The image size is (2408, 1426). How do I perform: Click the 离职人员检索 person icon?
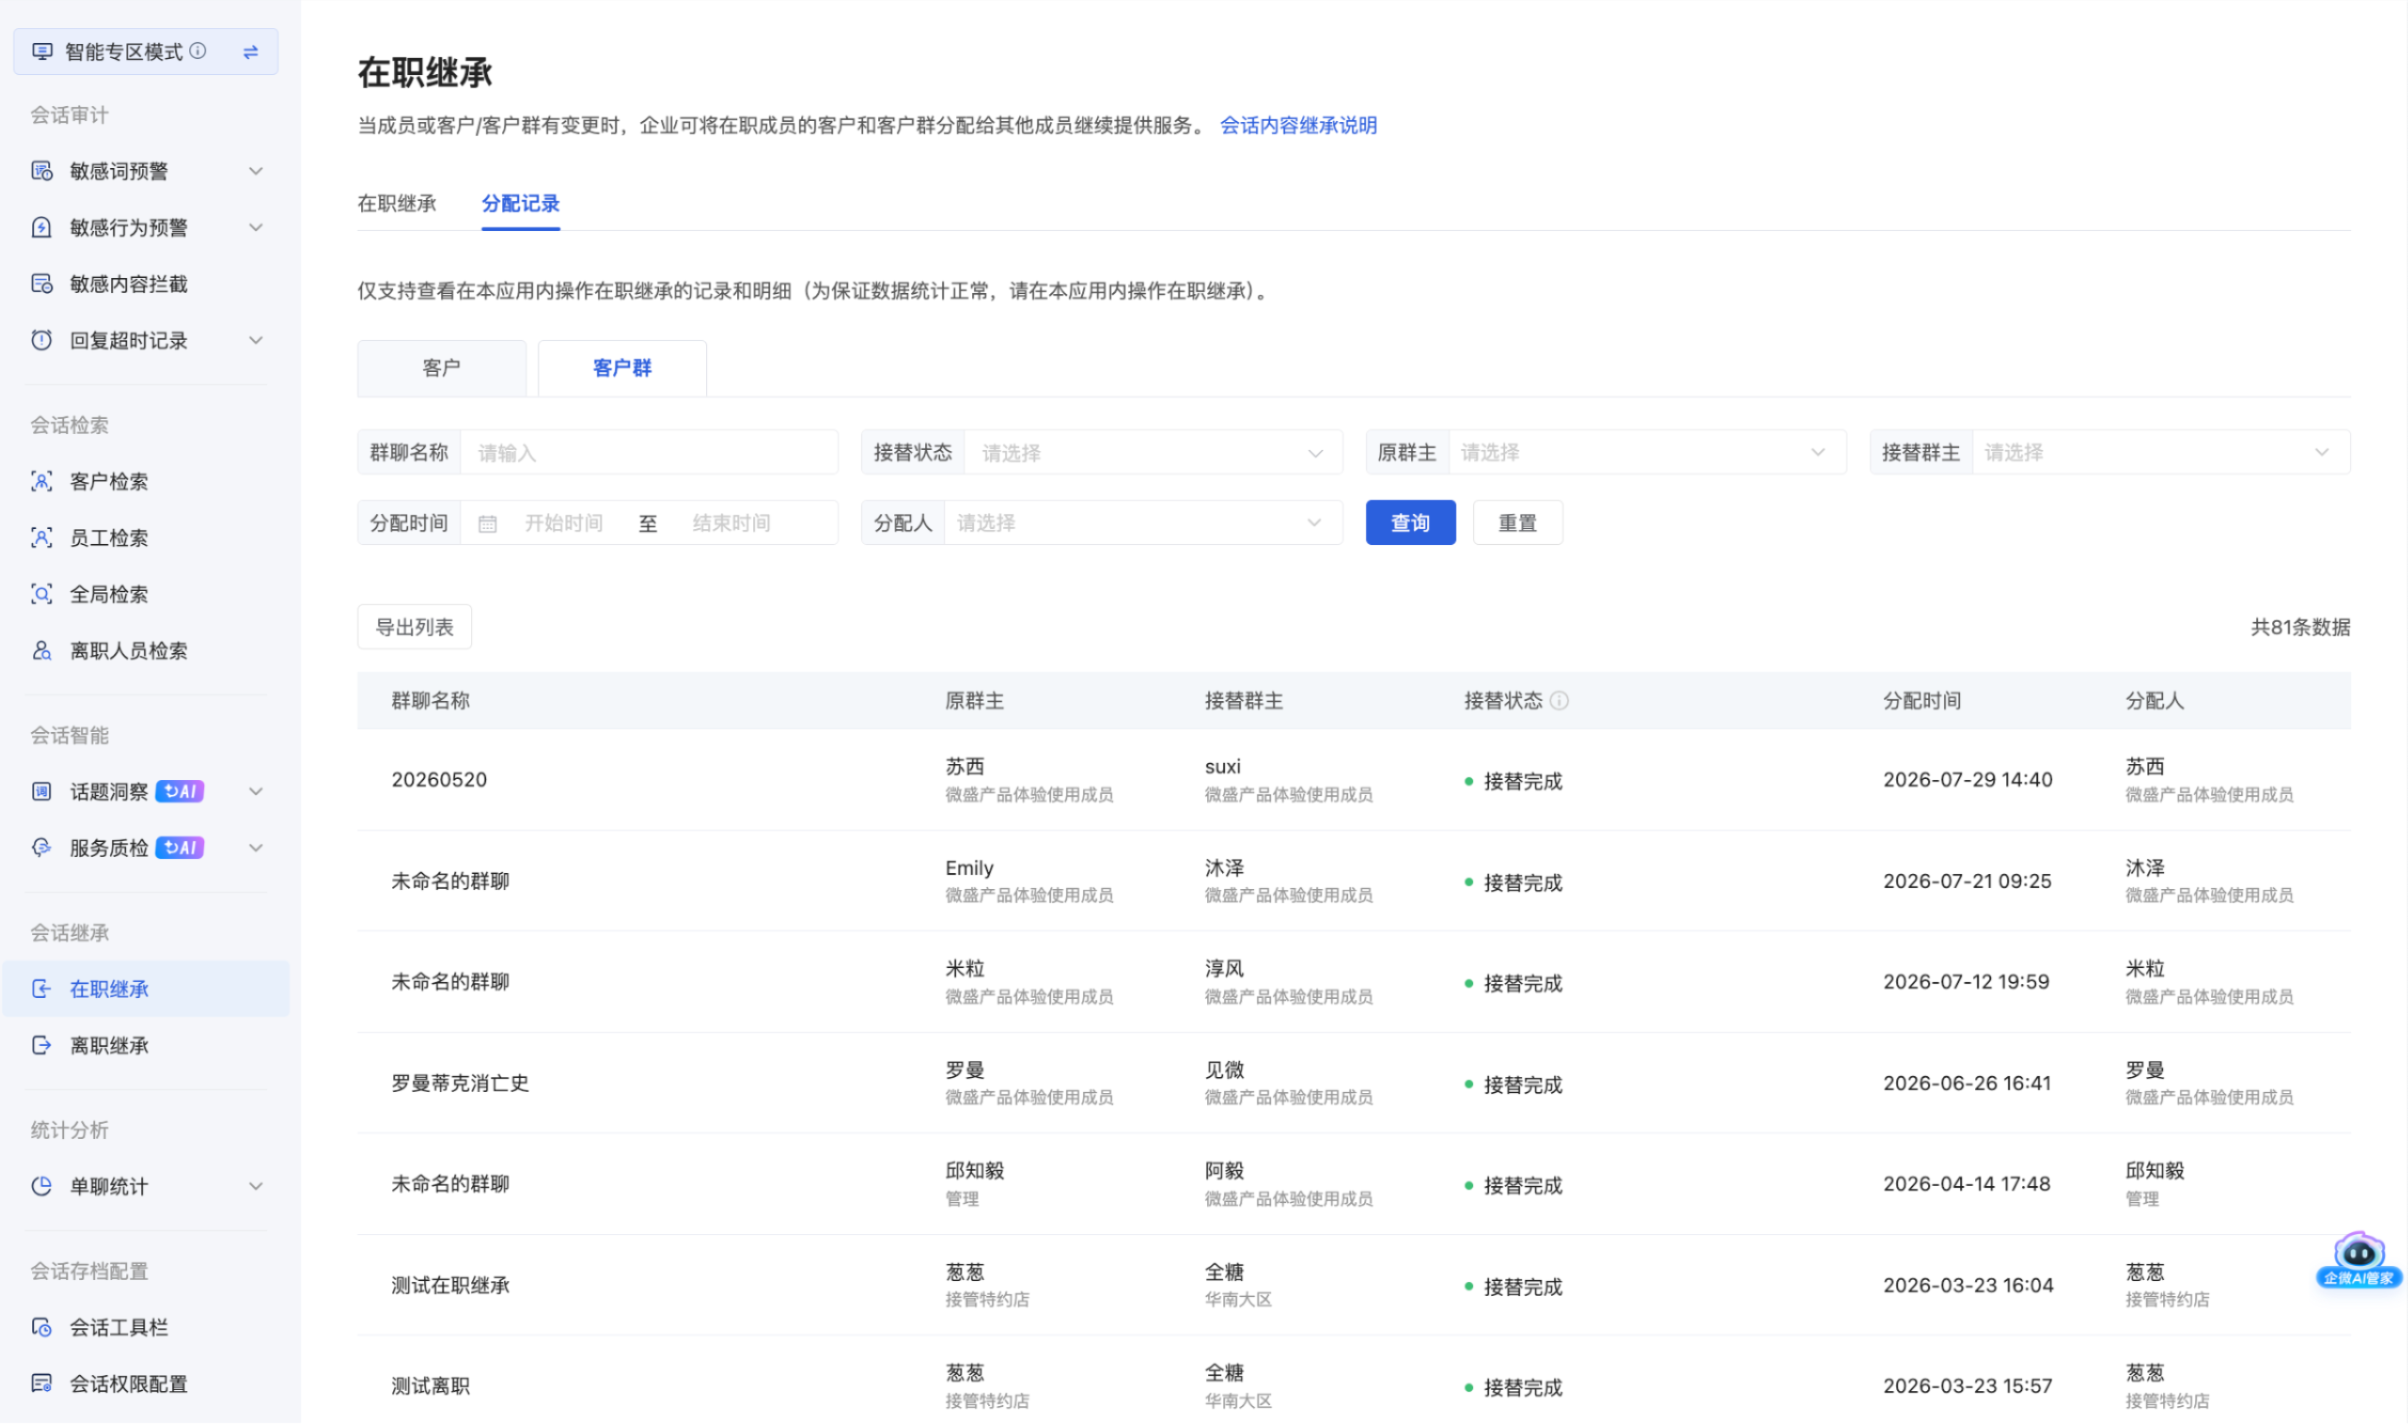41,651
